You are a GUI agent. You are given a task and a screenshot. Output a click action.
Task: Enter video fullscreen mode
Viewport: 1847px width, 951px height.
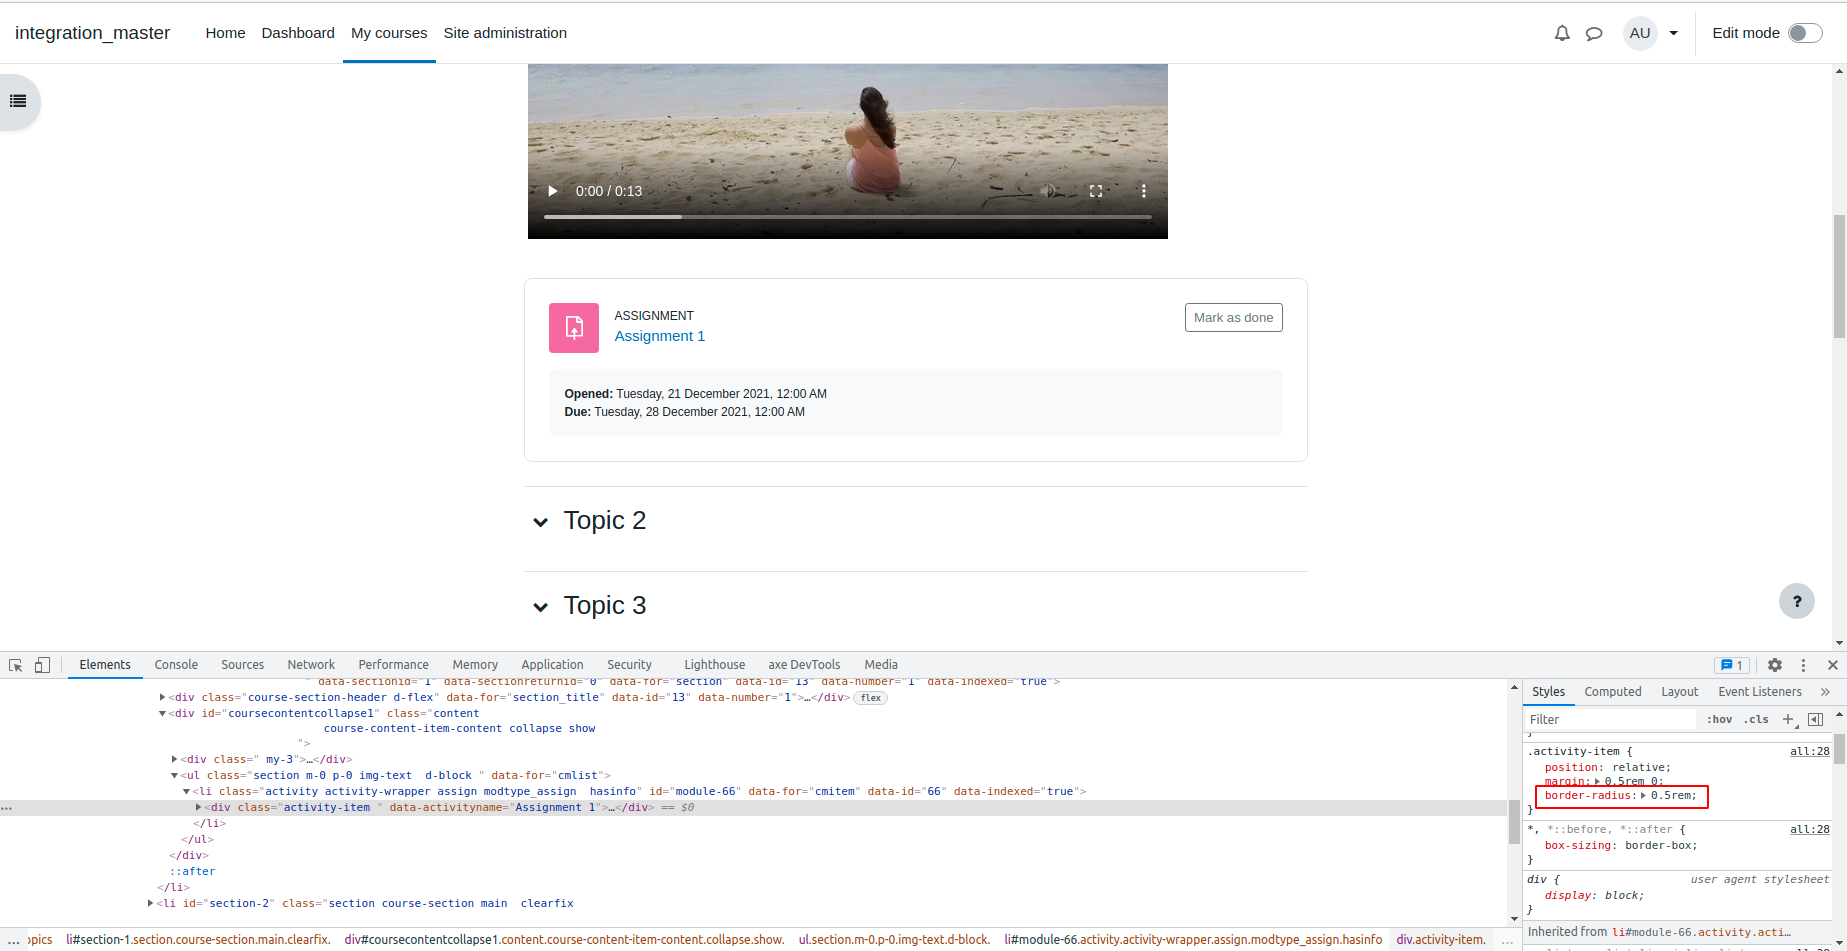(x=1096, y=191)
